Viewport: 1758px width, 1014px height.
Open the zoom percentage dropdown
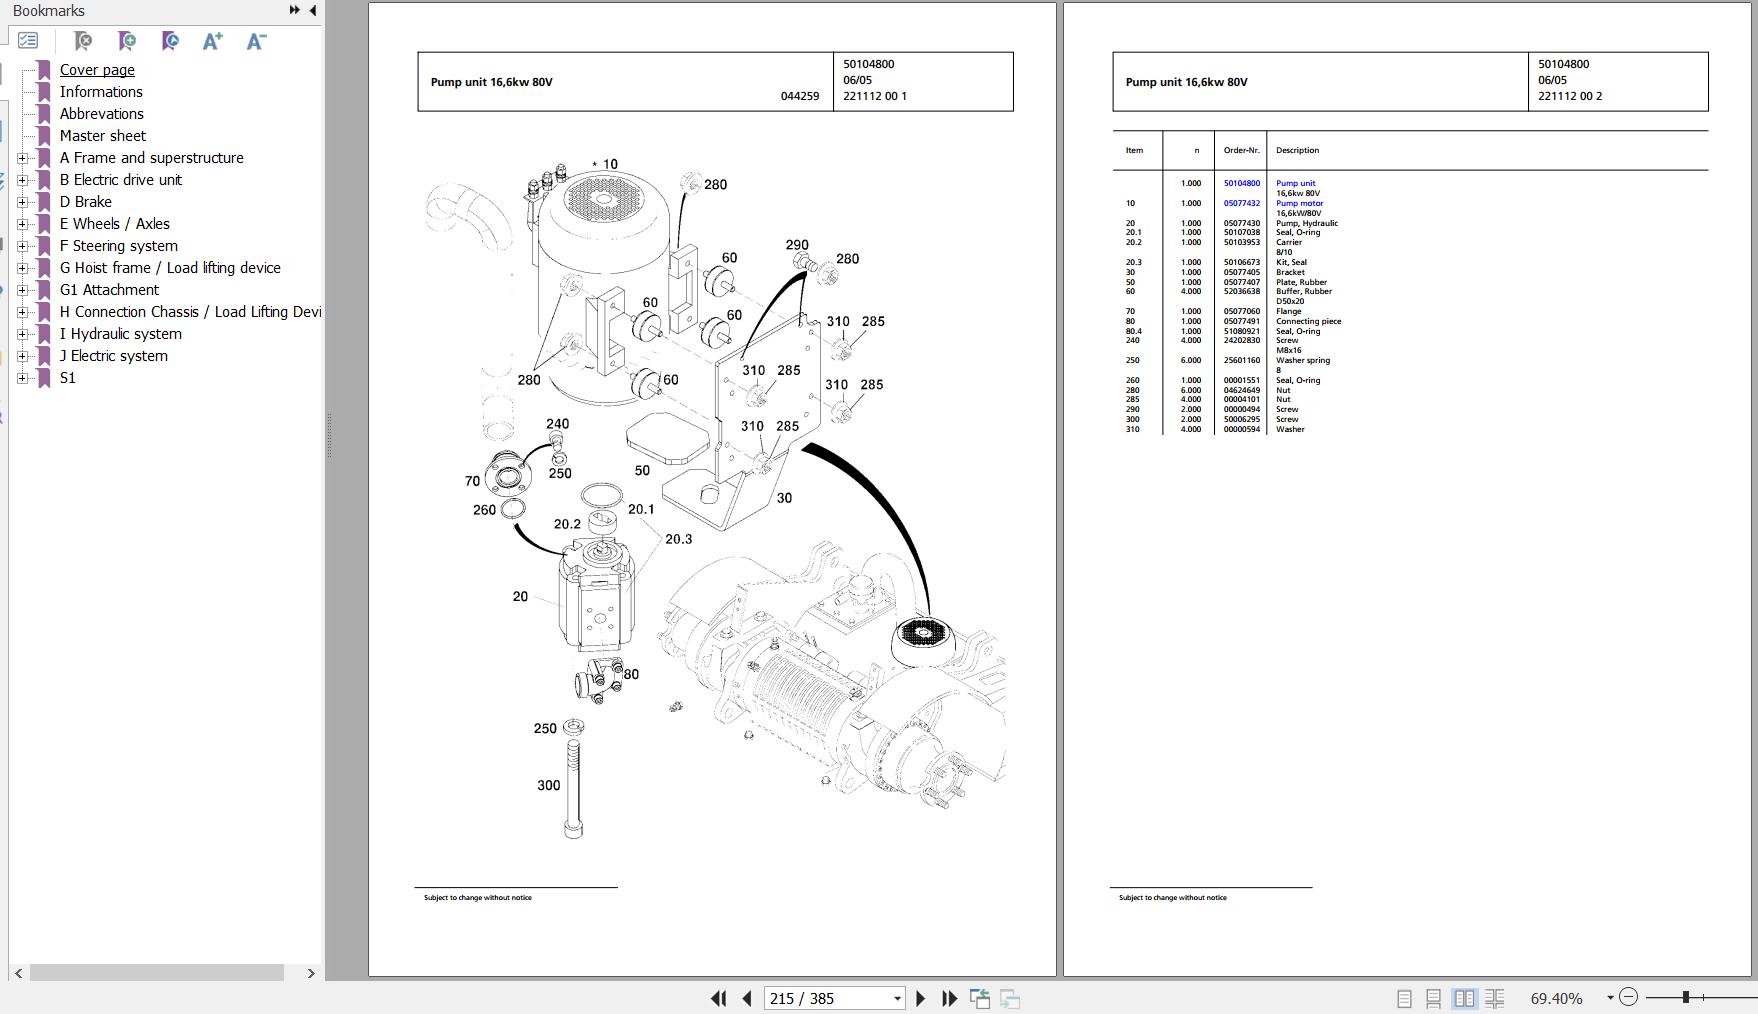point(1610,998)
